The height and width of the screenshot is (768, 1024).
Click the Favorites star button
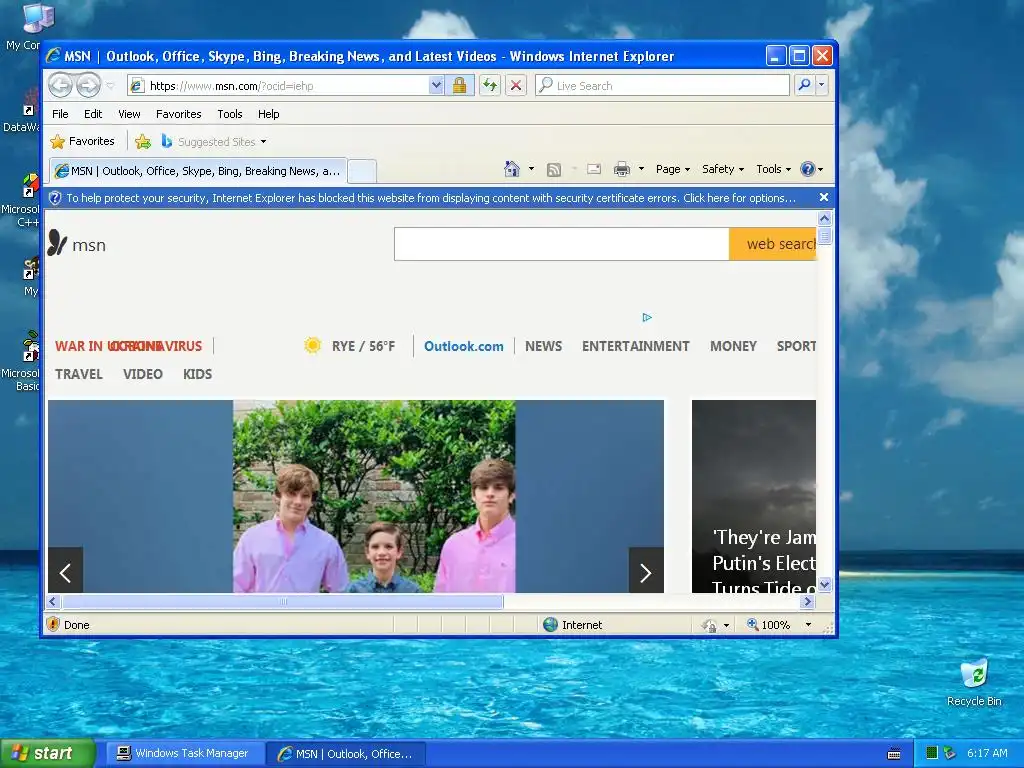(82, 141)
